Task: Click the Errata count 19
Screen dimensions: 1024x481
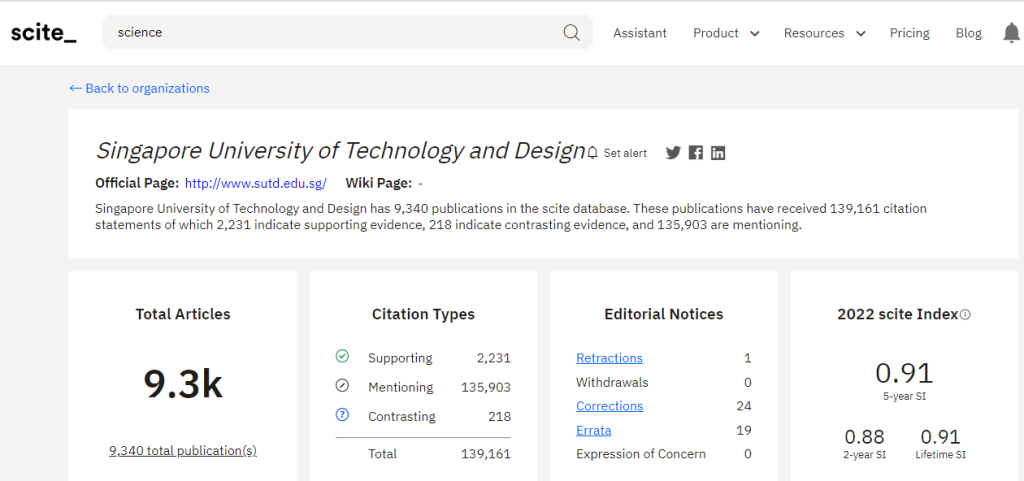Action: pos(744,430)
